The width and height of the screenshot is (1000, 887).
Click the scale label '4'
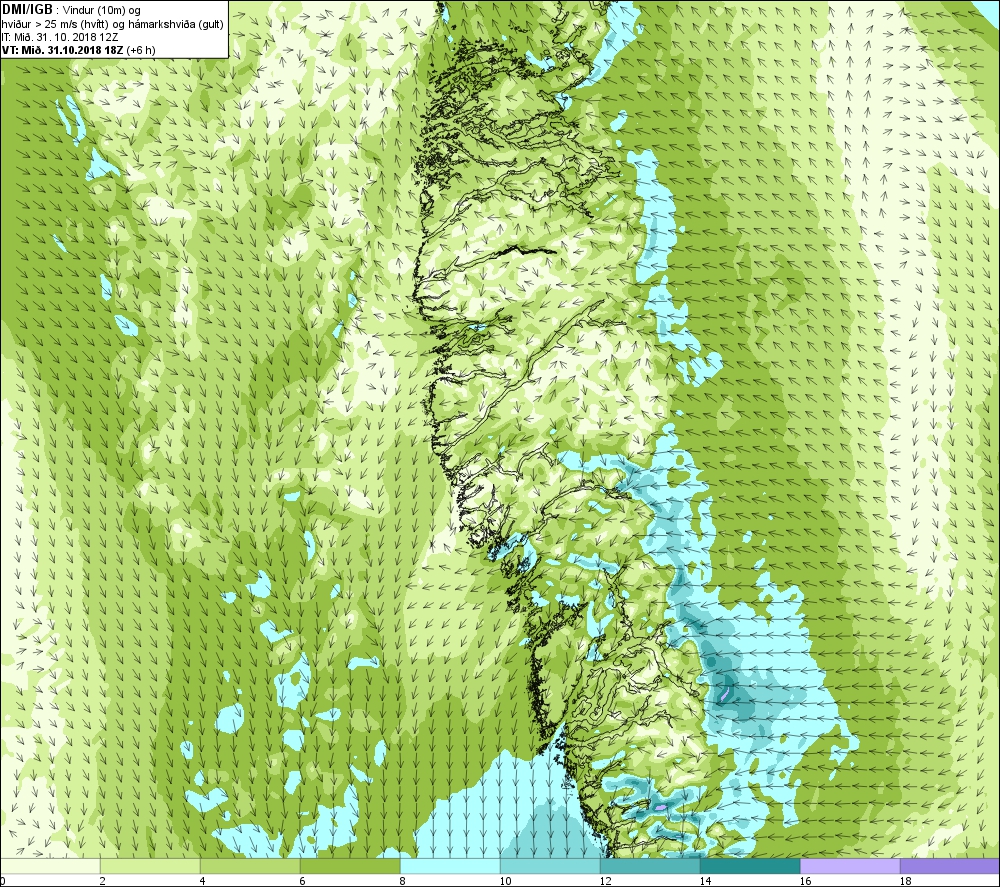202,881
